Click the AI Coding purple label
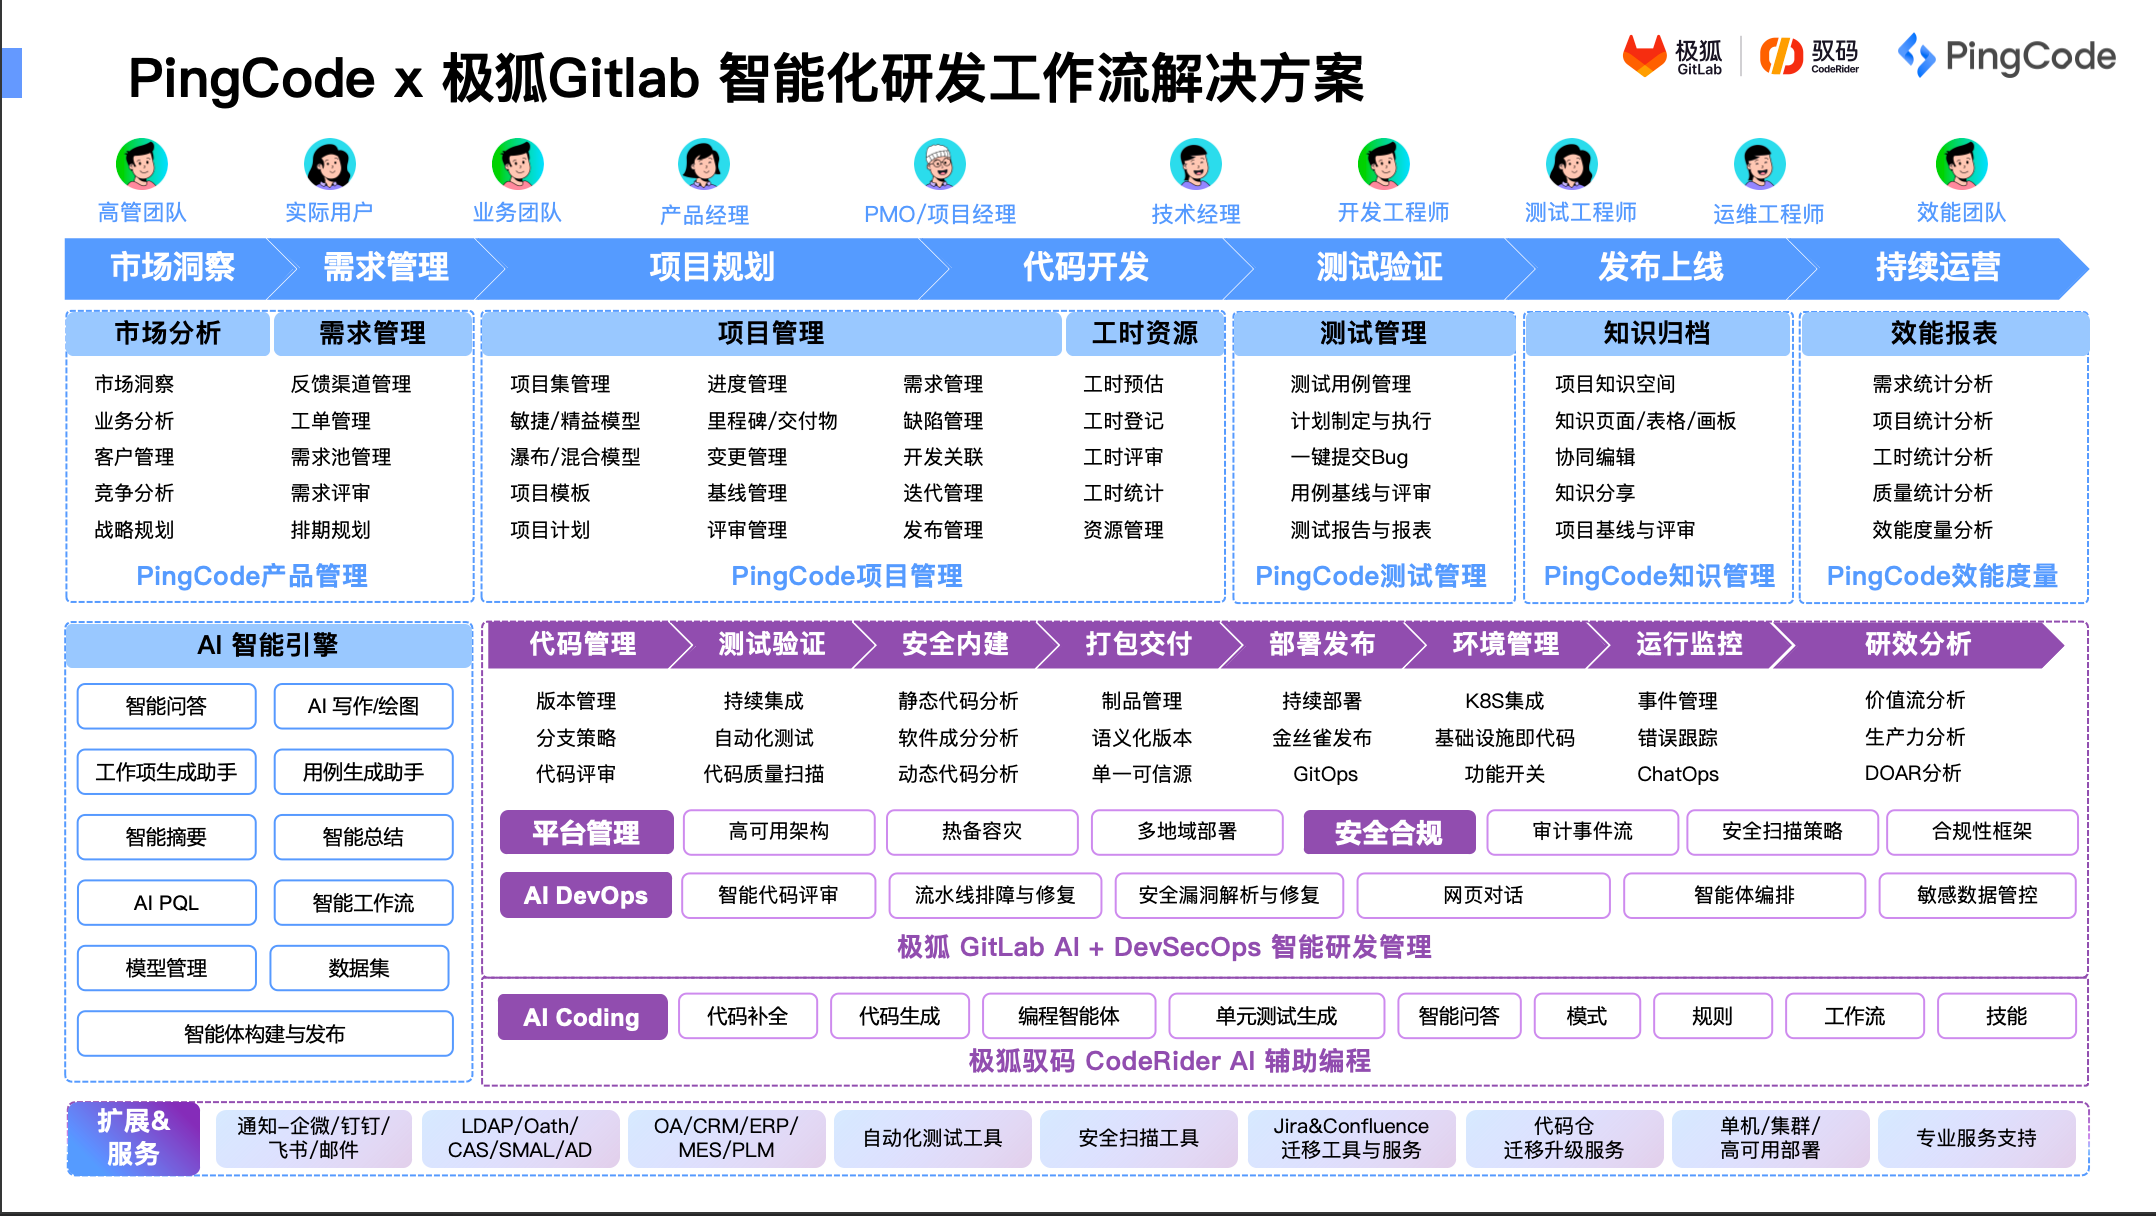The height and width of the screenshot is (1216, 2156). [582, 1017]
